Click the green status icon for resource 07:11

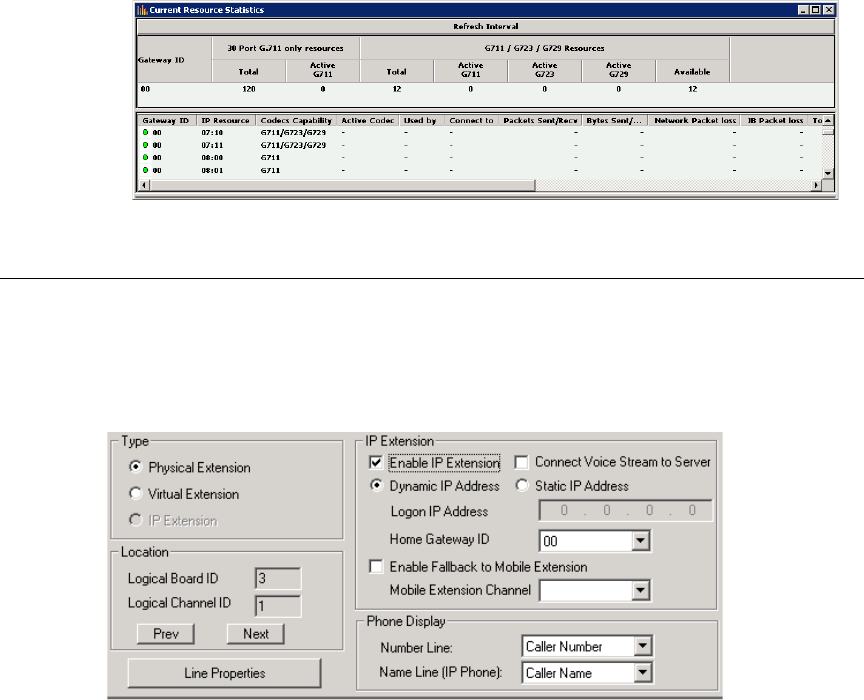pos(145,146)
